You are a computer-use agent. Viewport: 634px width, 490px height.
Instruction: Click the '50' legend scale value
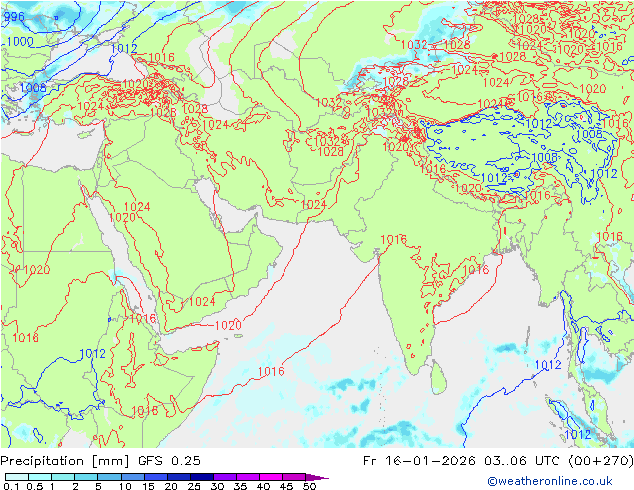(x=309, y=486)
